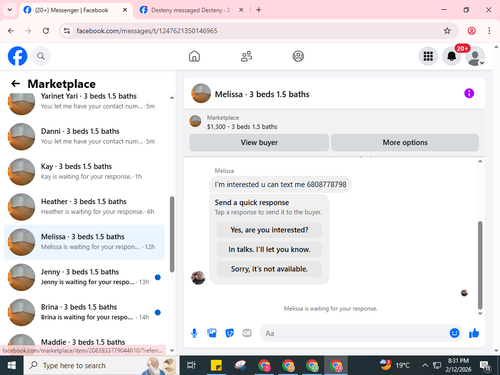Open the tab search dropdown arrow

coord(10,10)
